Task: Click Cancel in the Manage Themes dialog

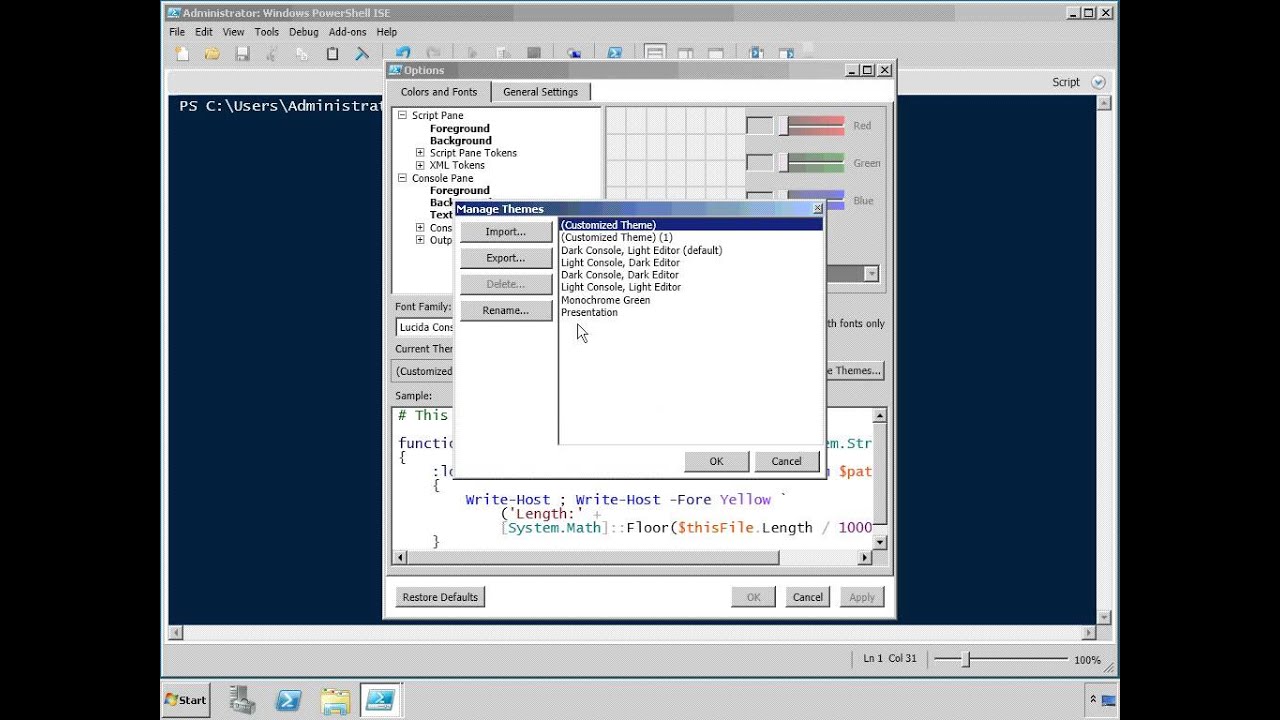Action: tap(786, 461)
